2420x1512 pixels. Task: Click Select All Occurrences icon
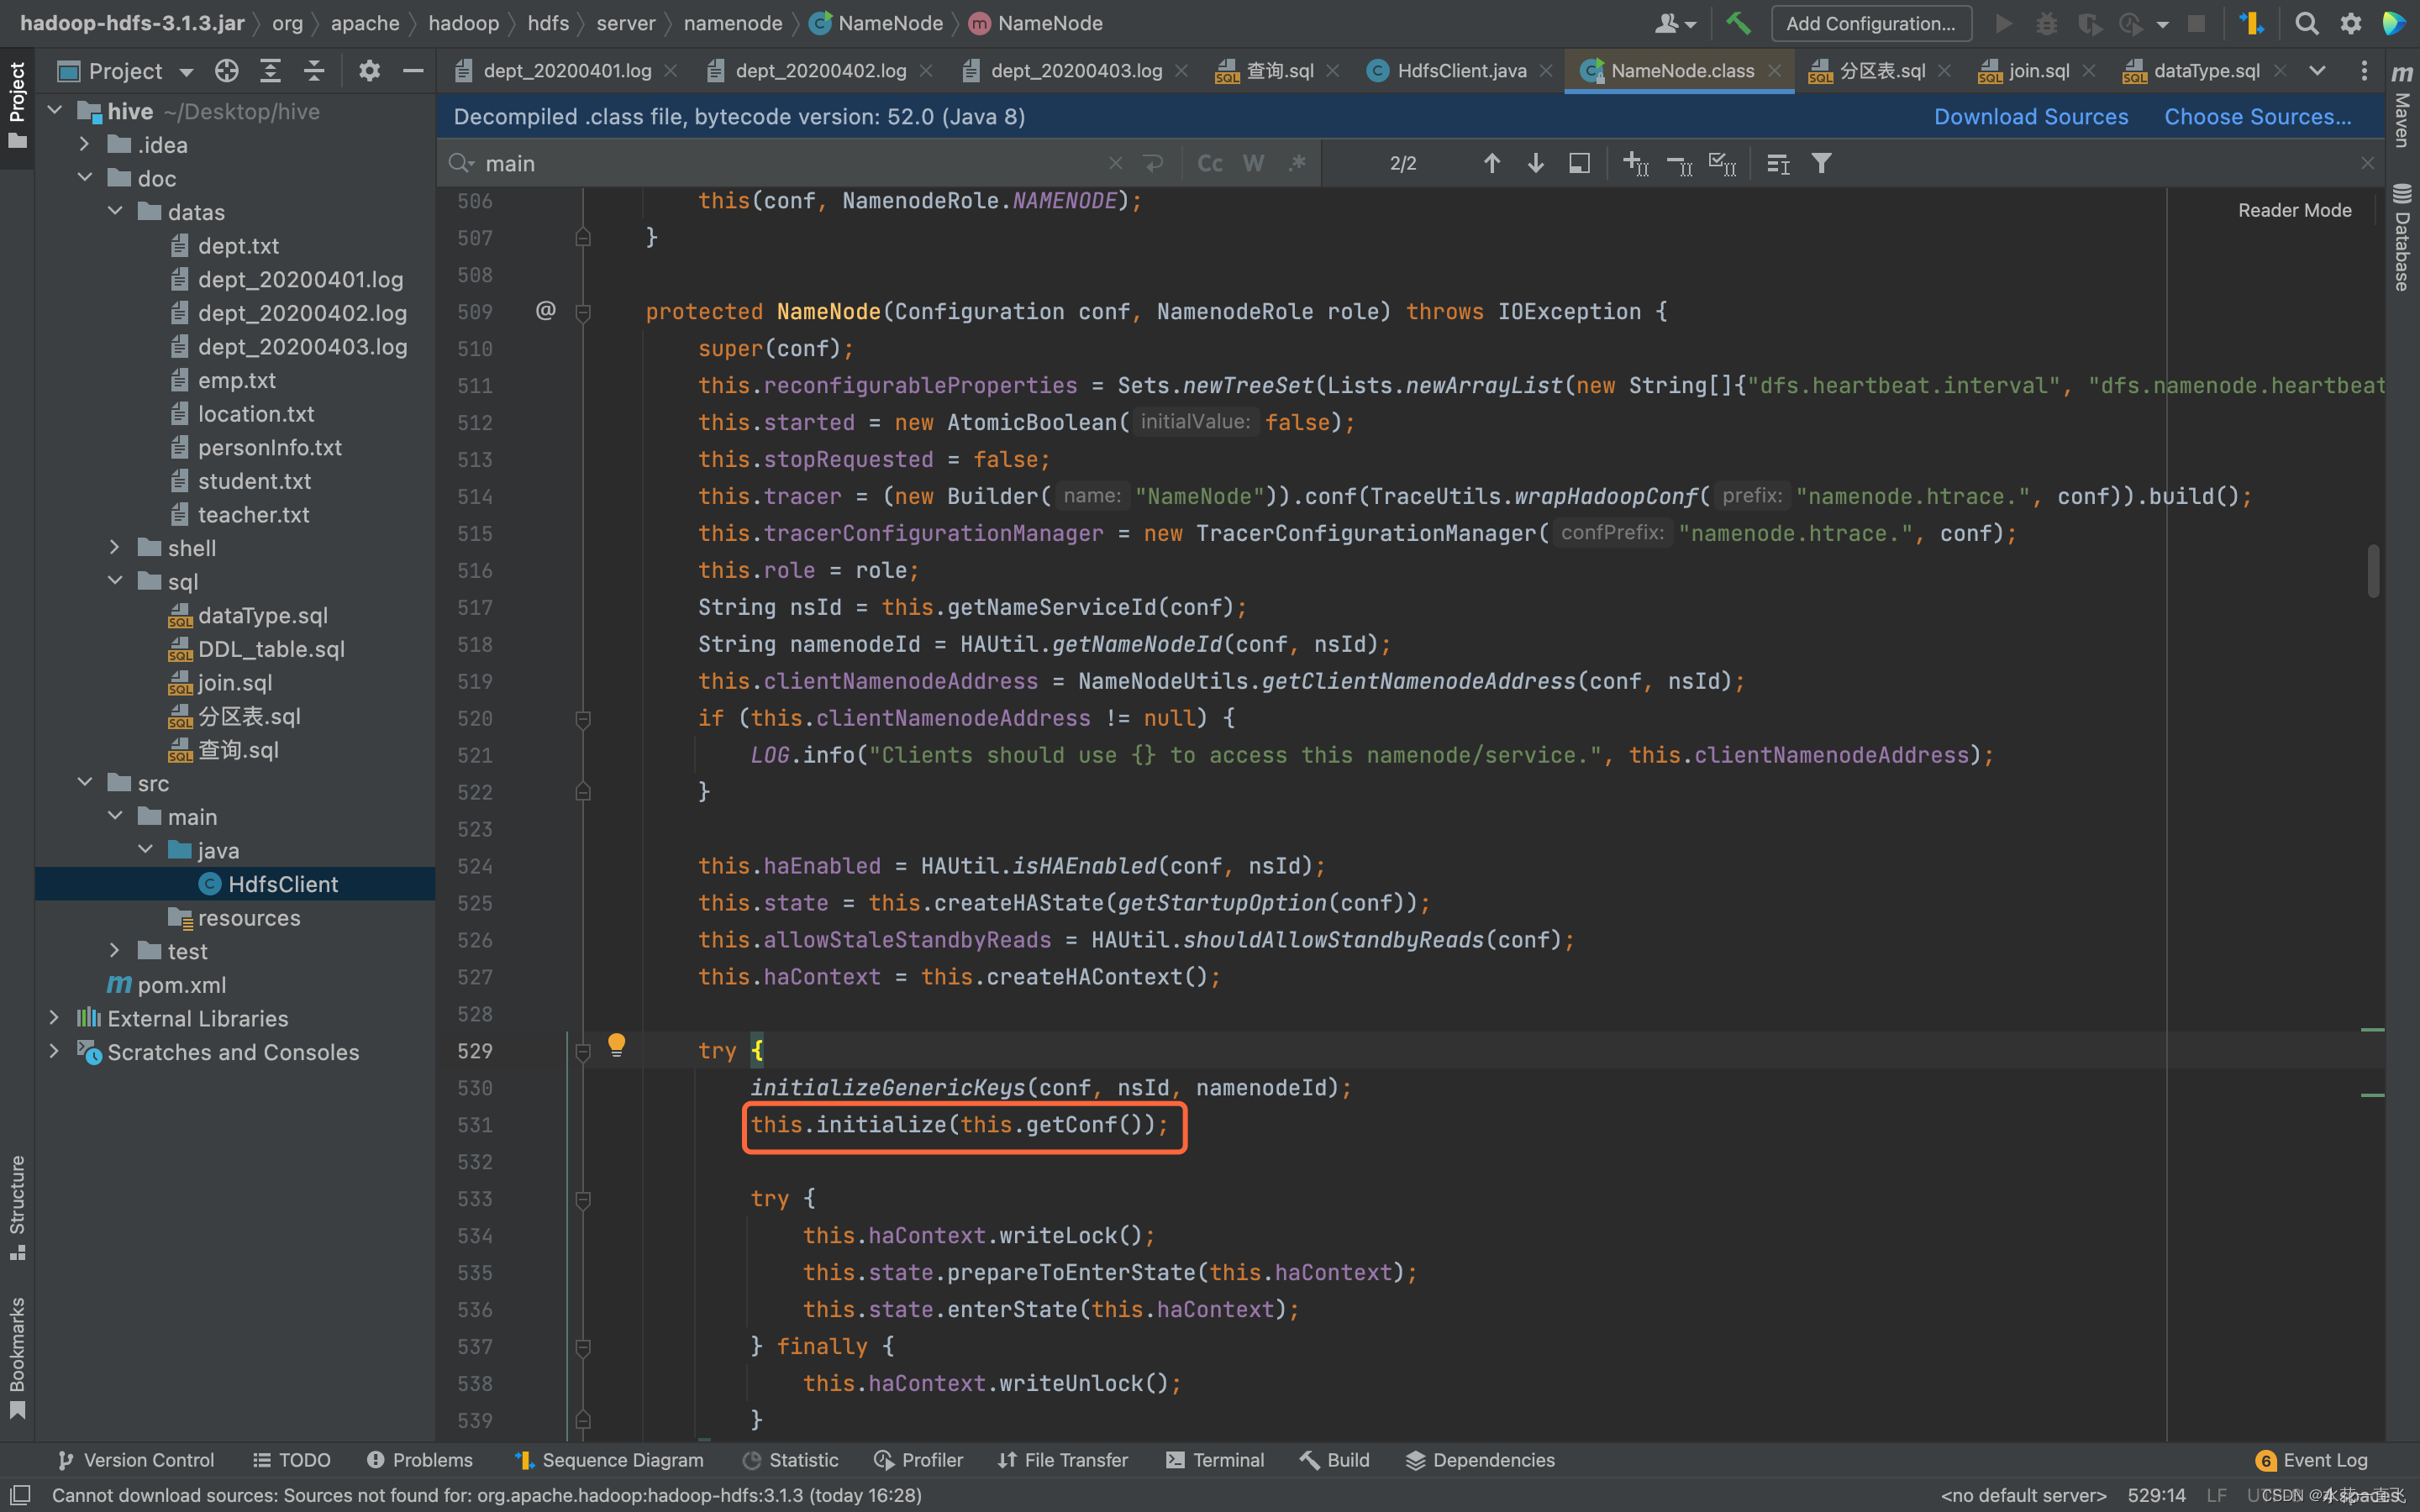click(1722, 163)
